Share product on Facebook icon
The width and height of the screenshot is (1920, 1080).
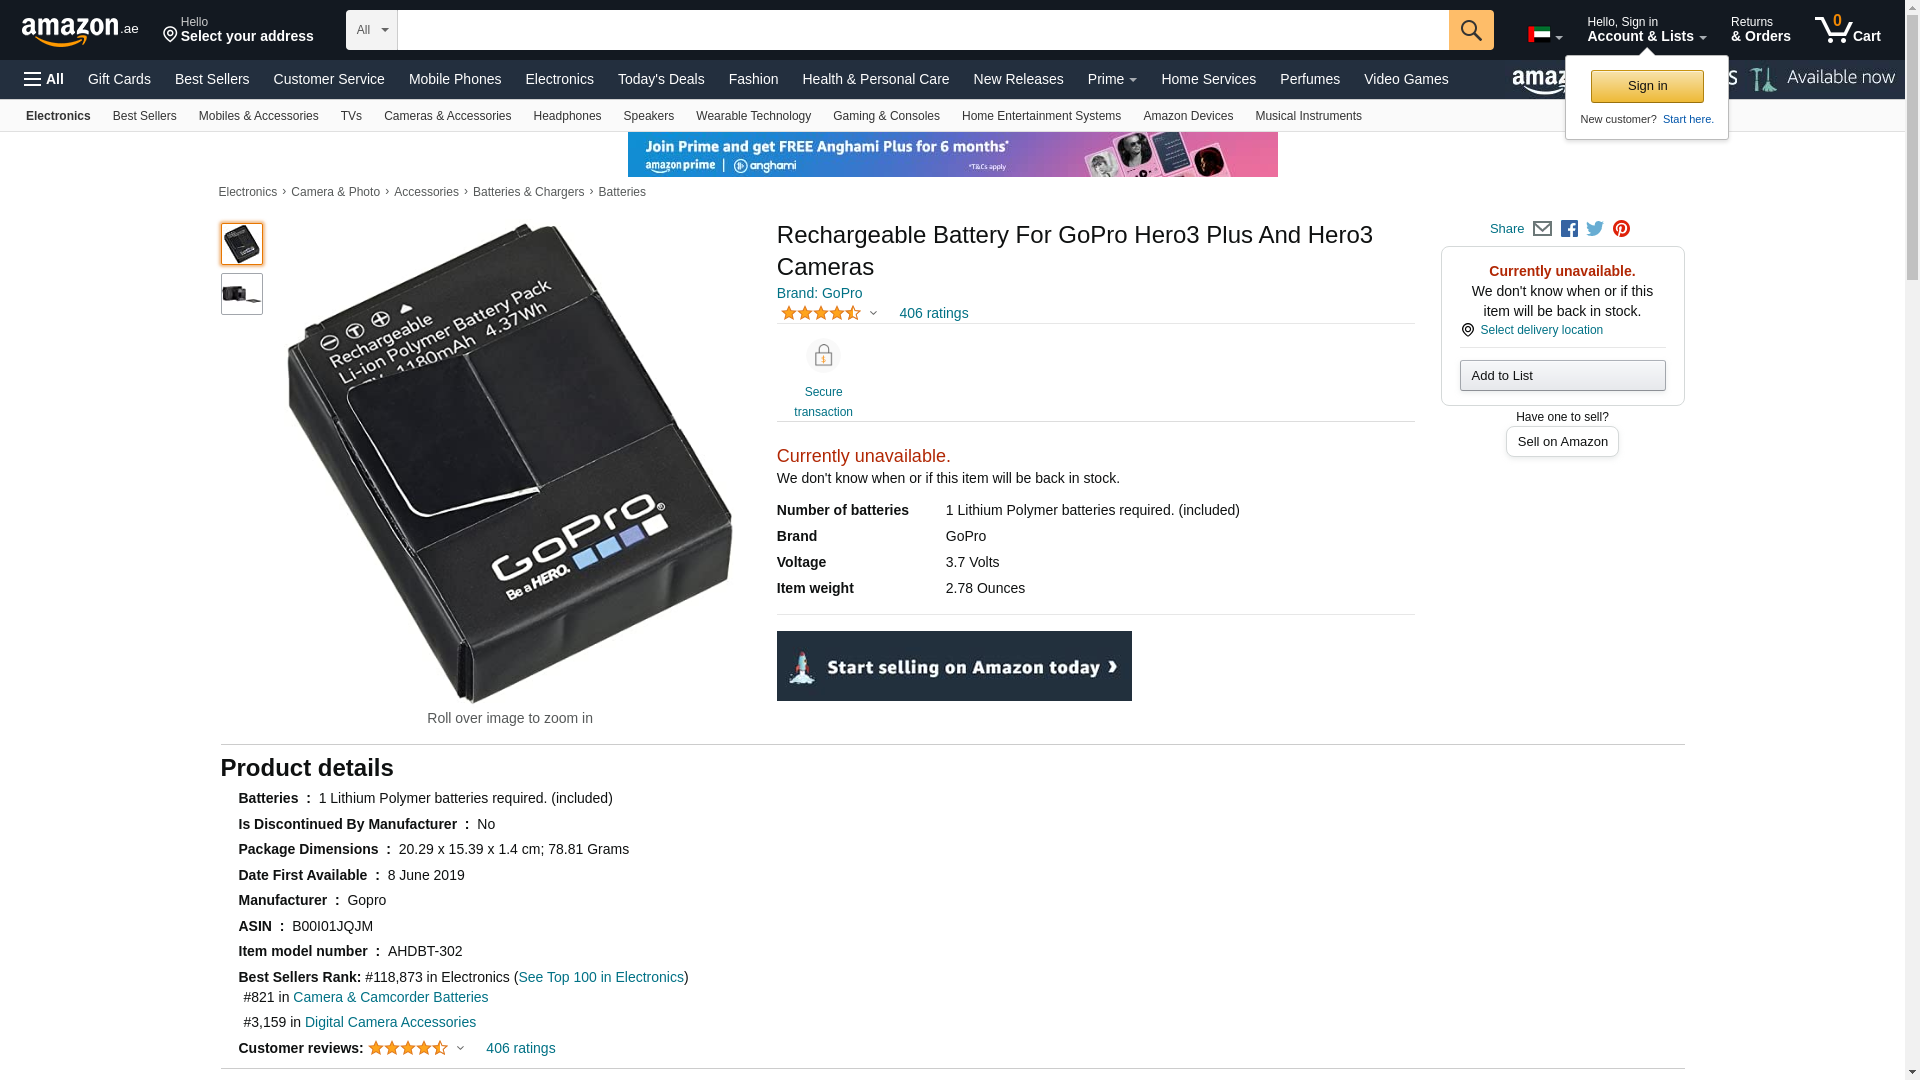pyautogui.click(x=1569, y=229)
